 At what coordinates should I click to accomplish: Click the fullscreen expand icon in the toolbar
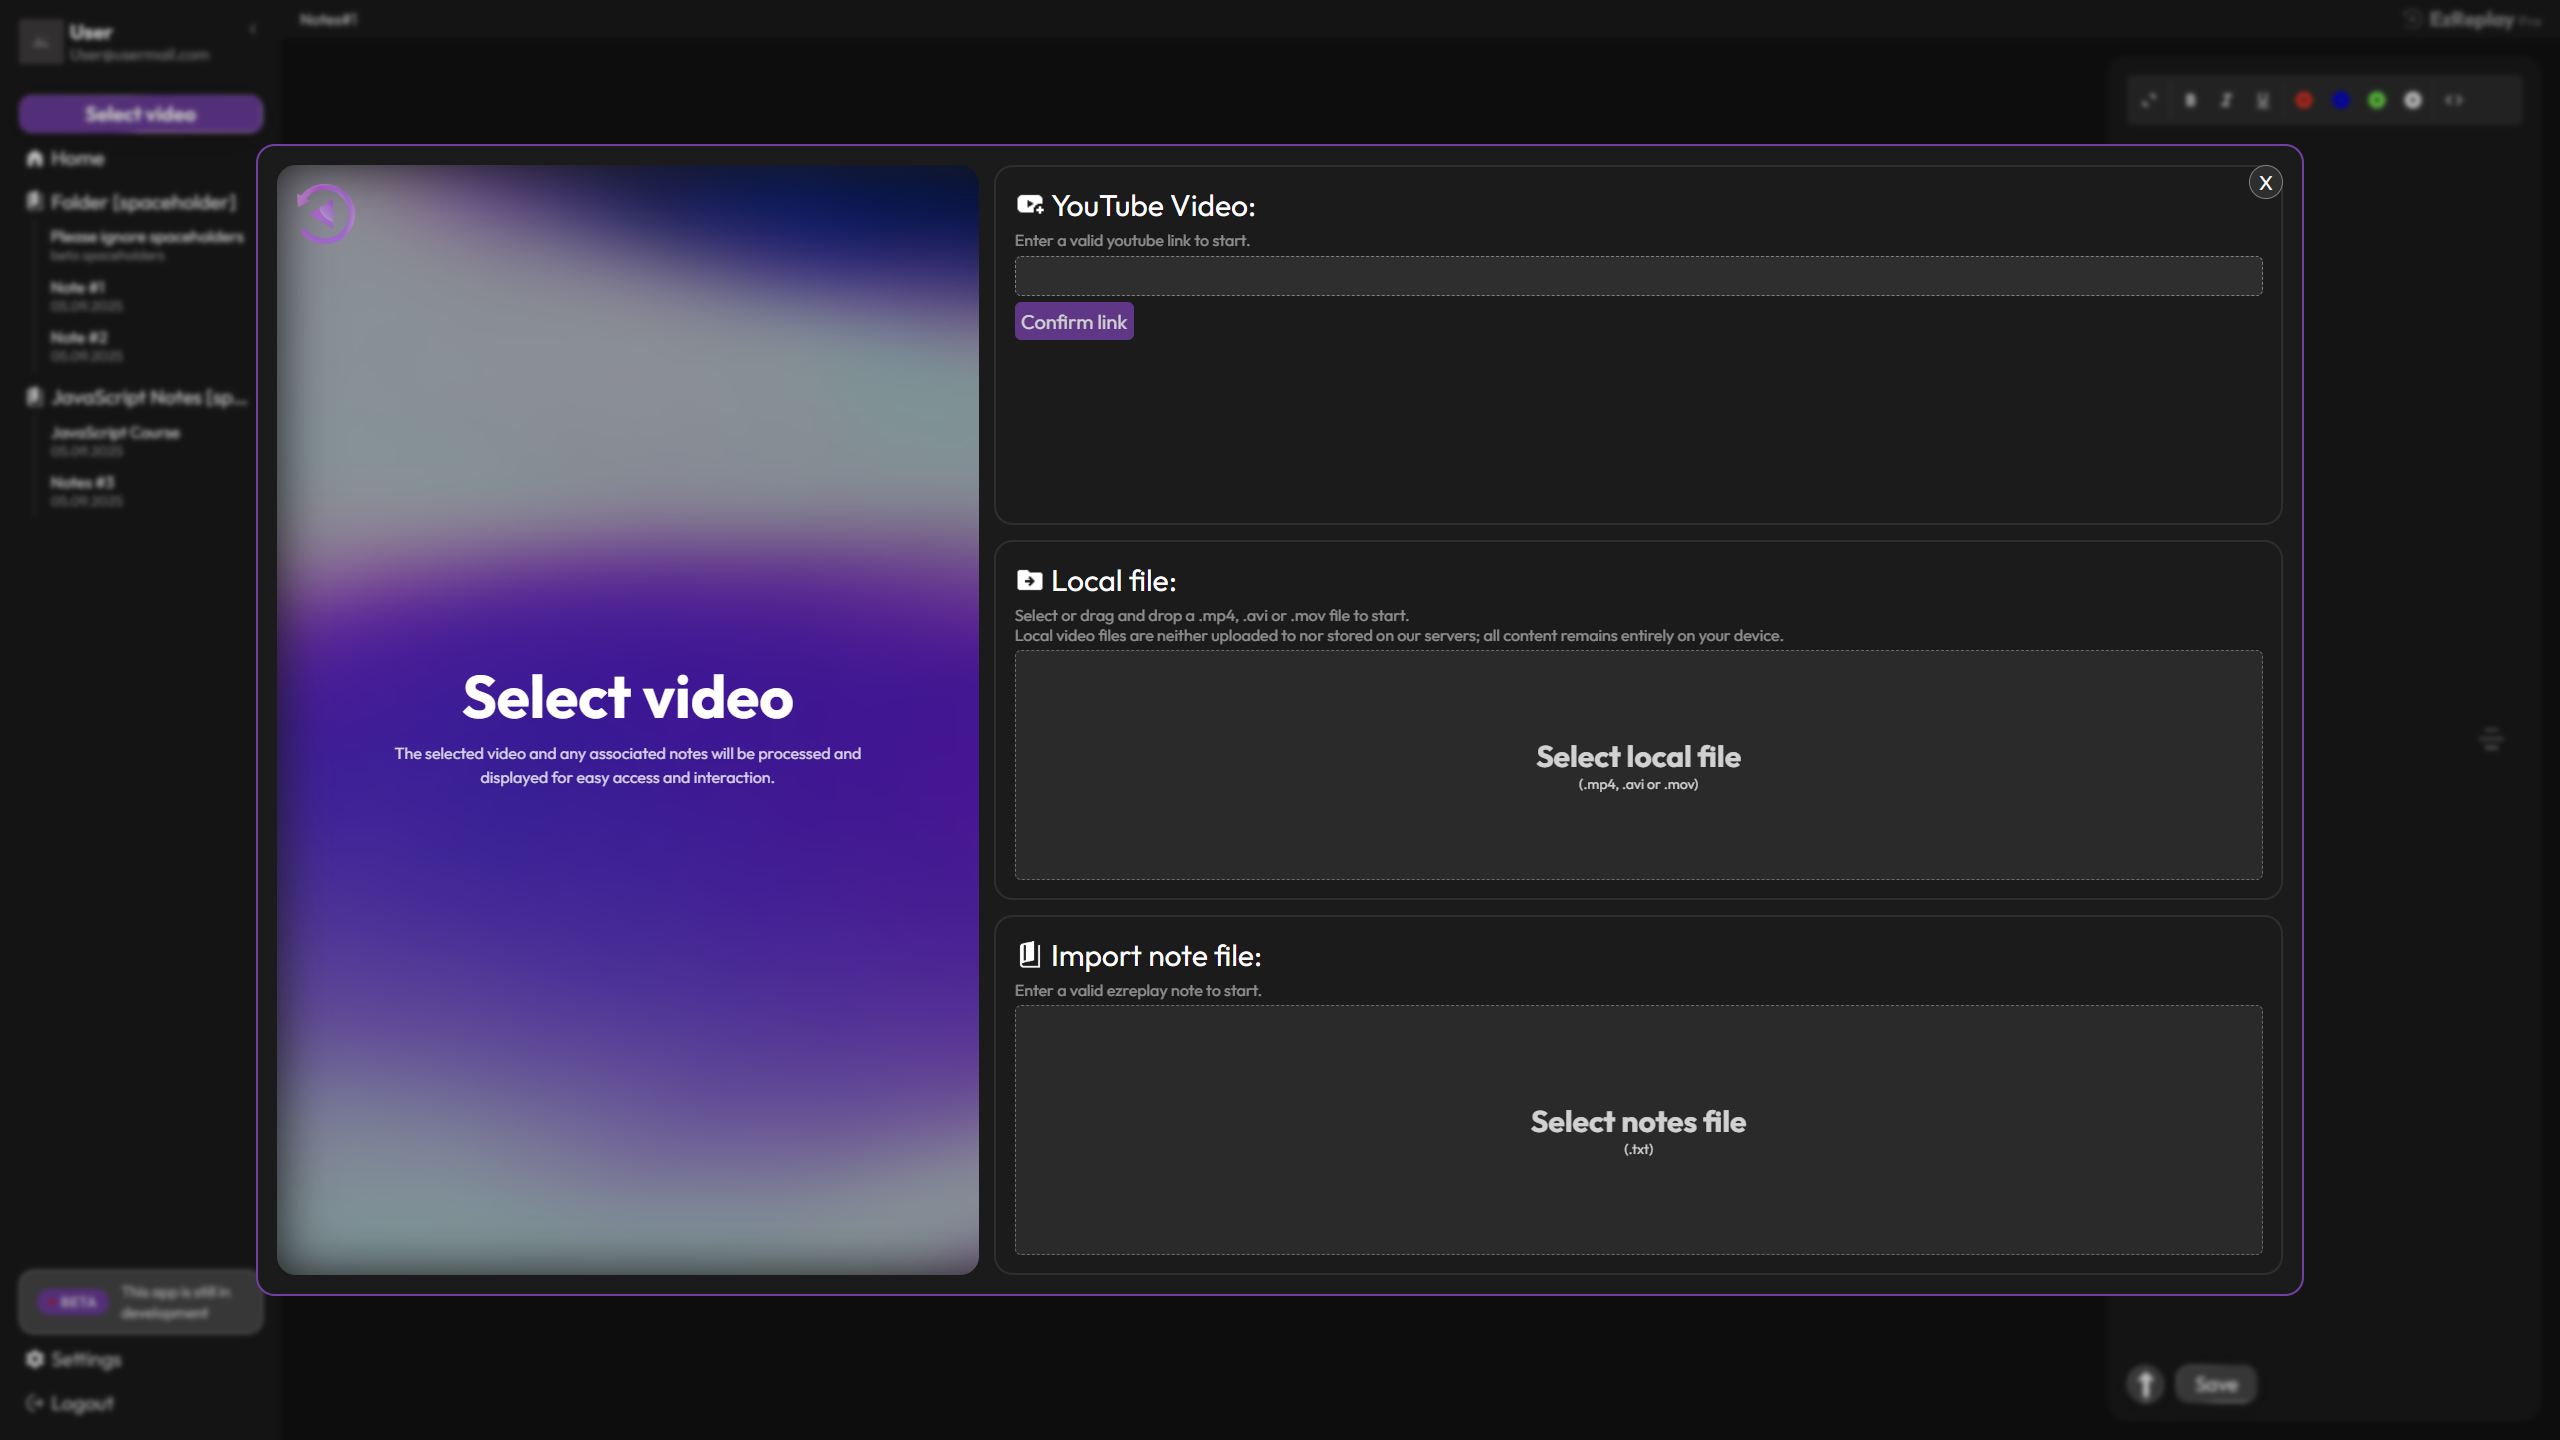2148,100
